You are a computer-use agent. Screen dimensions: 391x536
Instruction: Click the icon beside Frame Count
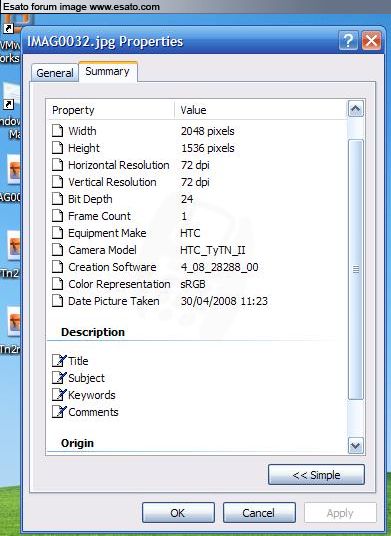click(57, 216)
